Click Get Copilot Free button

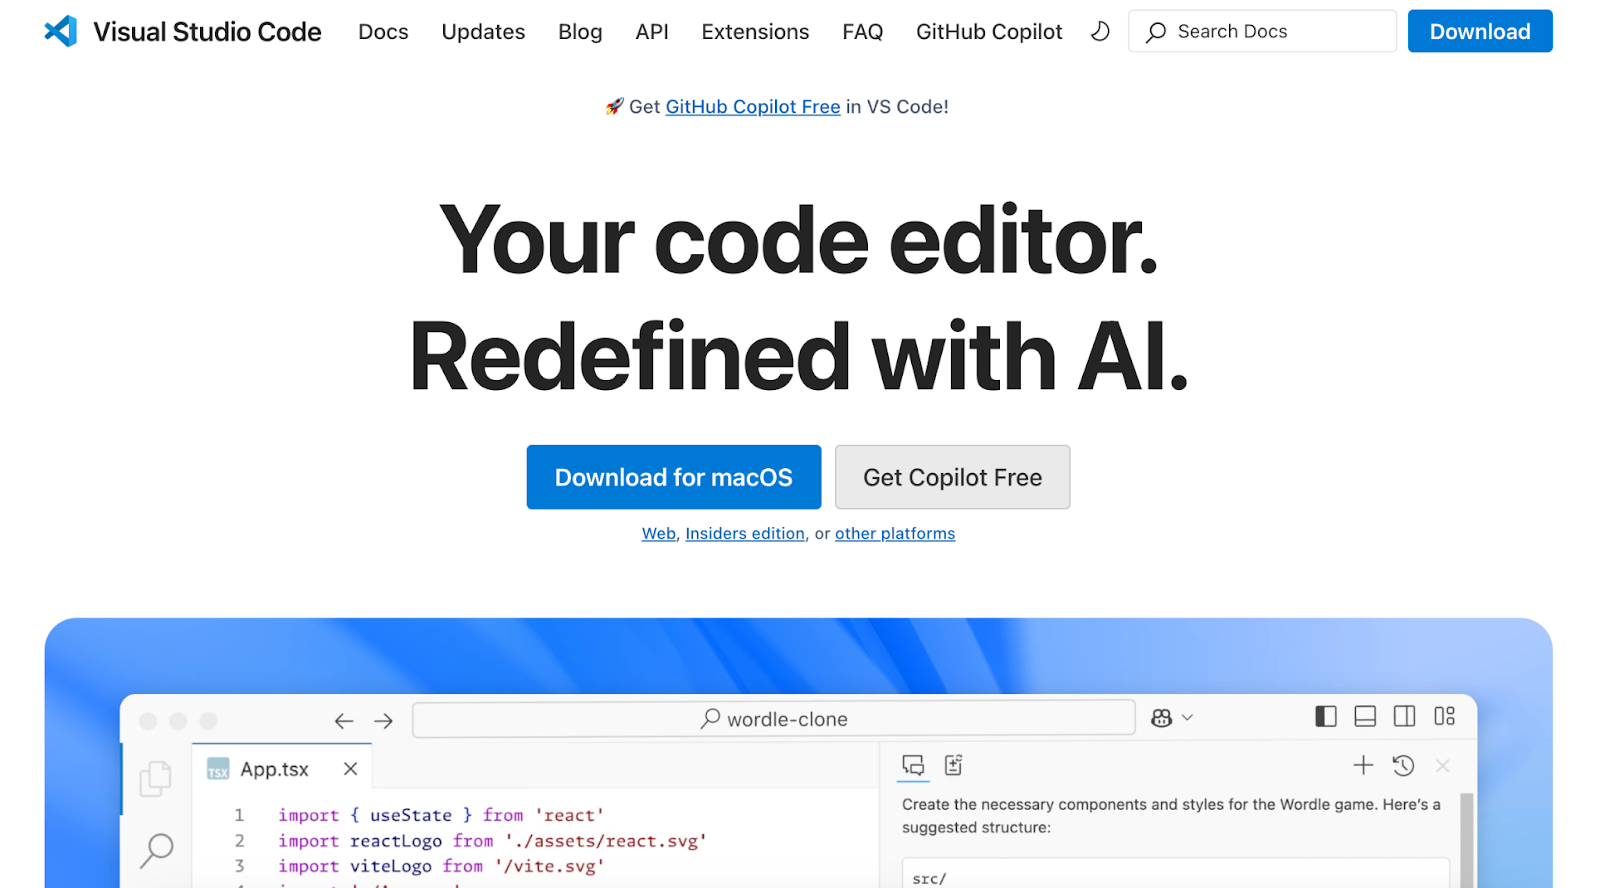click(952, 477)
